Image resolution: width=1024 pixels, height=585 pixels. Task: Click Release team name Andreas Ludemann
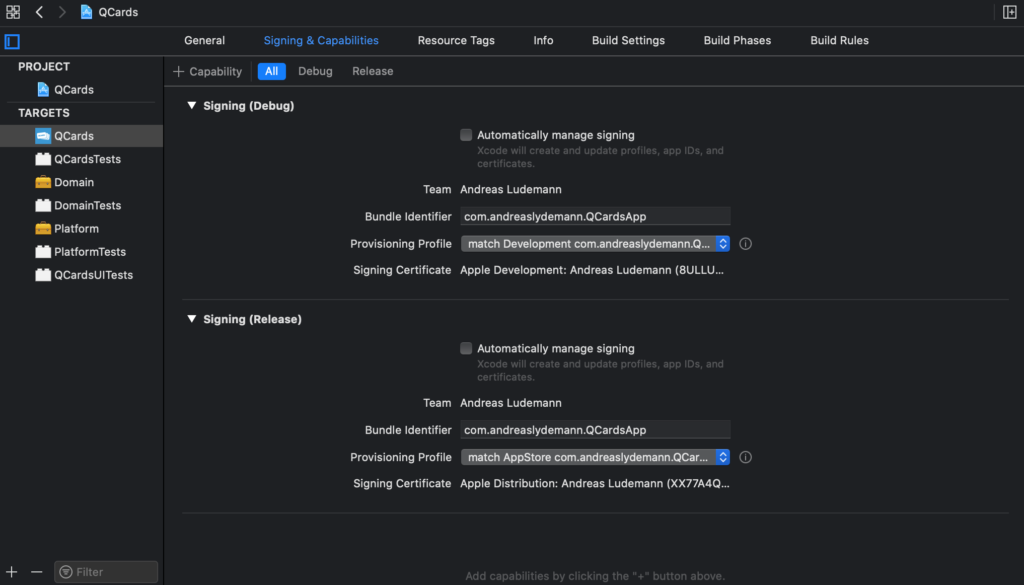pyautogui.click(x=511, y=403)
